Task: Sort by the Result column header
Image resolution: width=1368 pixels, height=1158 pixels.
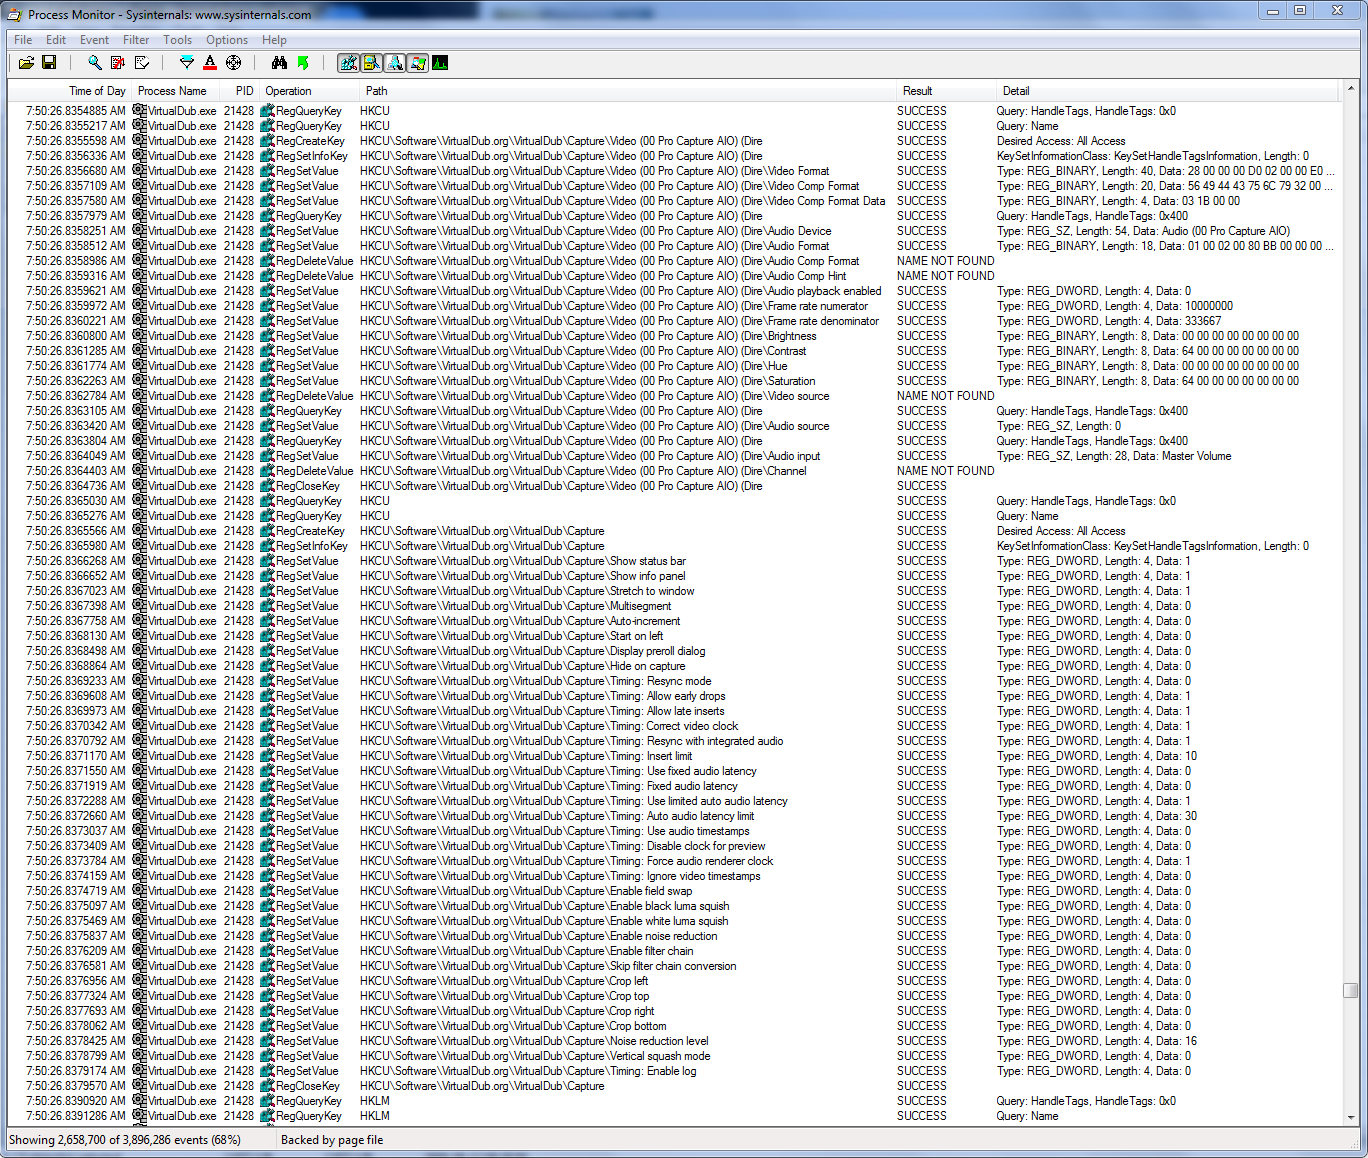Action: pos(945,91)
